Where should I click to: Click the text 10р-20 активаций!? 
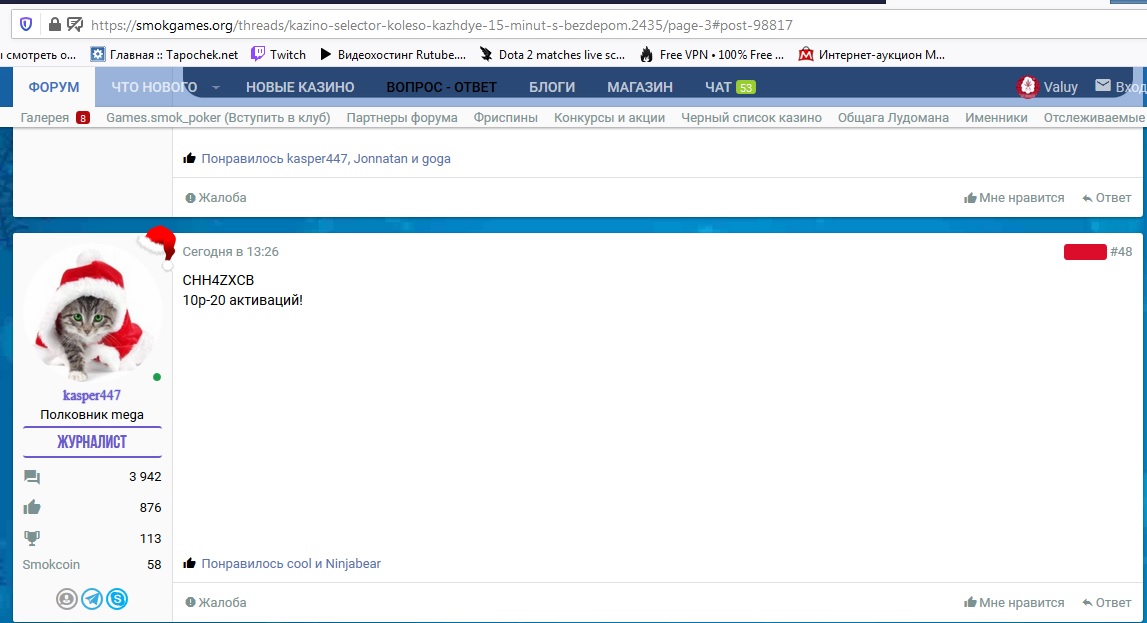(x=242, y=300)
